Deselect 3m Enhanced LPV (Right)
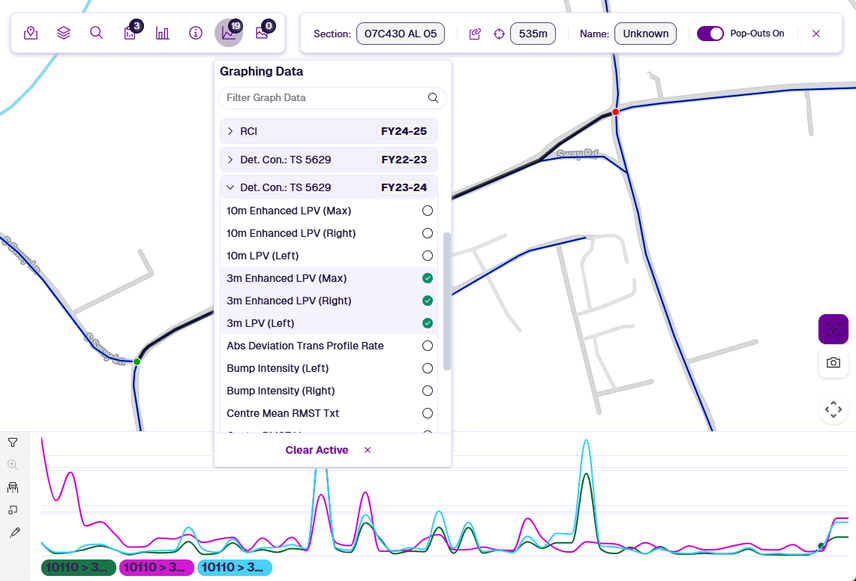Screen dimensions: 856x581 (427, 300)
